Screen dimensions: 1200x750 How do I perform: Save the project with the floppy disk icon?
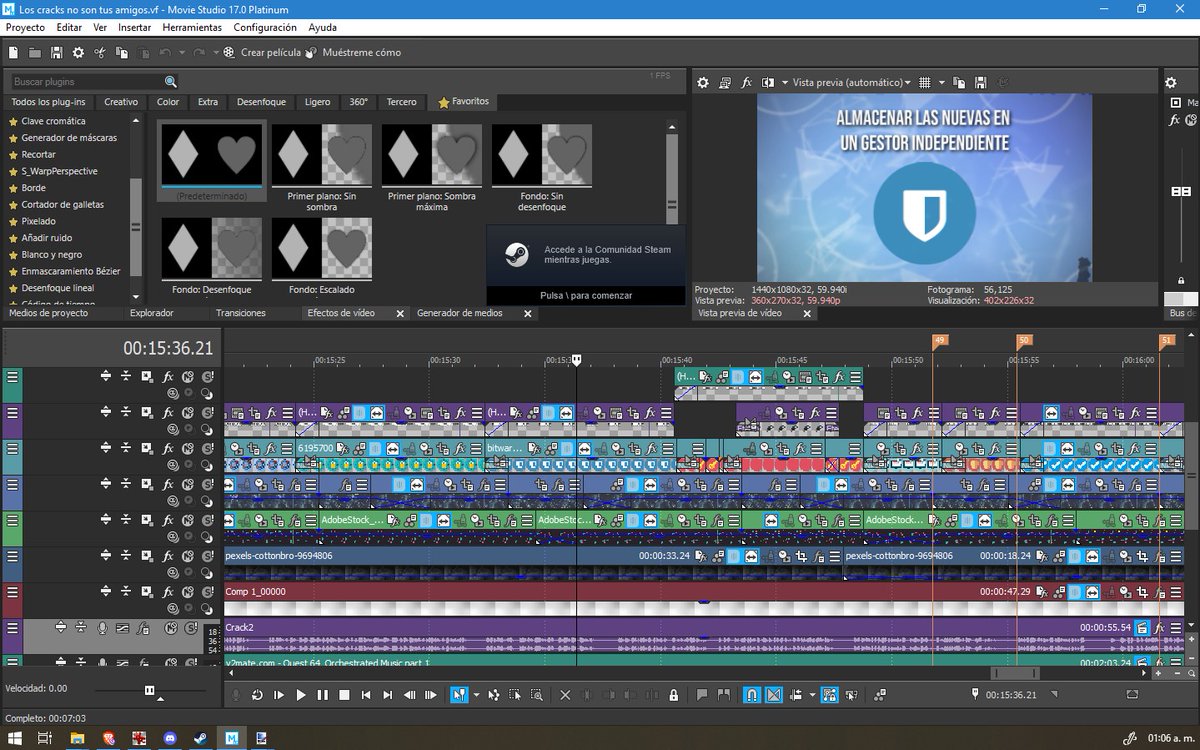coord(56,52)
